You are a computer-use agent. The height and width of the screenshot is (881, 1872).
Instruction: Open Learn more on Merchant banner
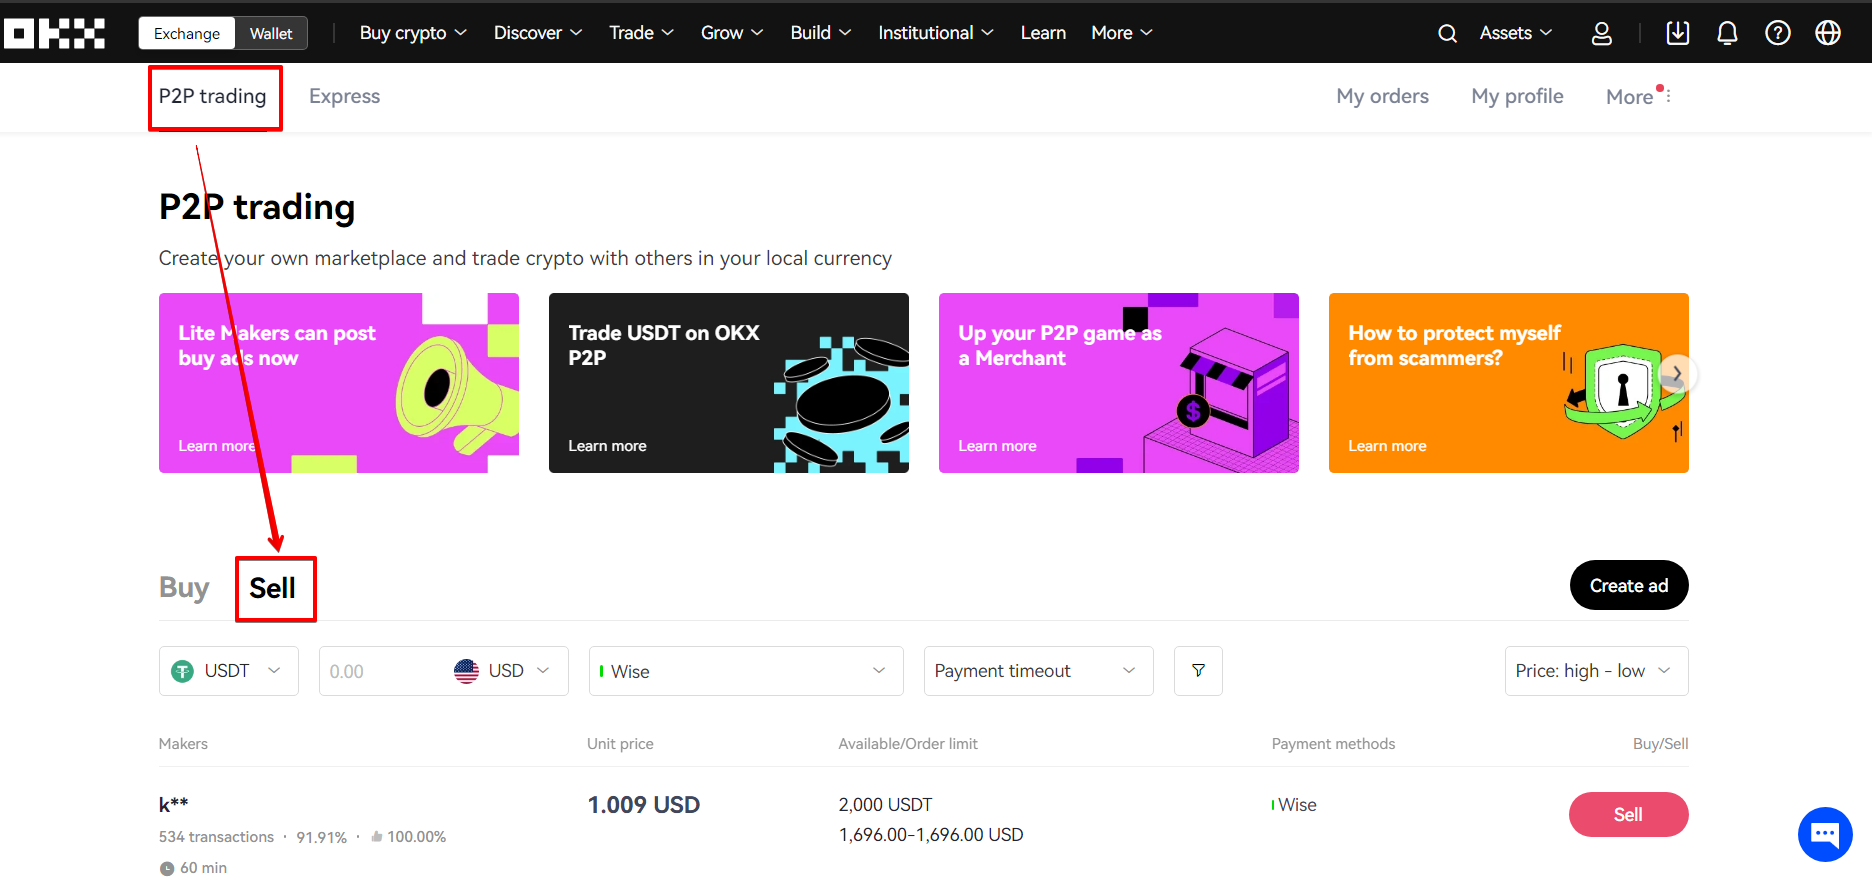coord(997,446)
